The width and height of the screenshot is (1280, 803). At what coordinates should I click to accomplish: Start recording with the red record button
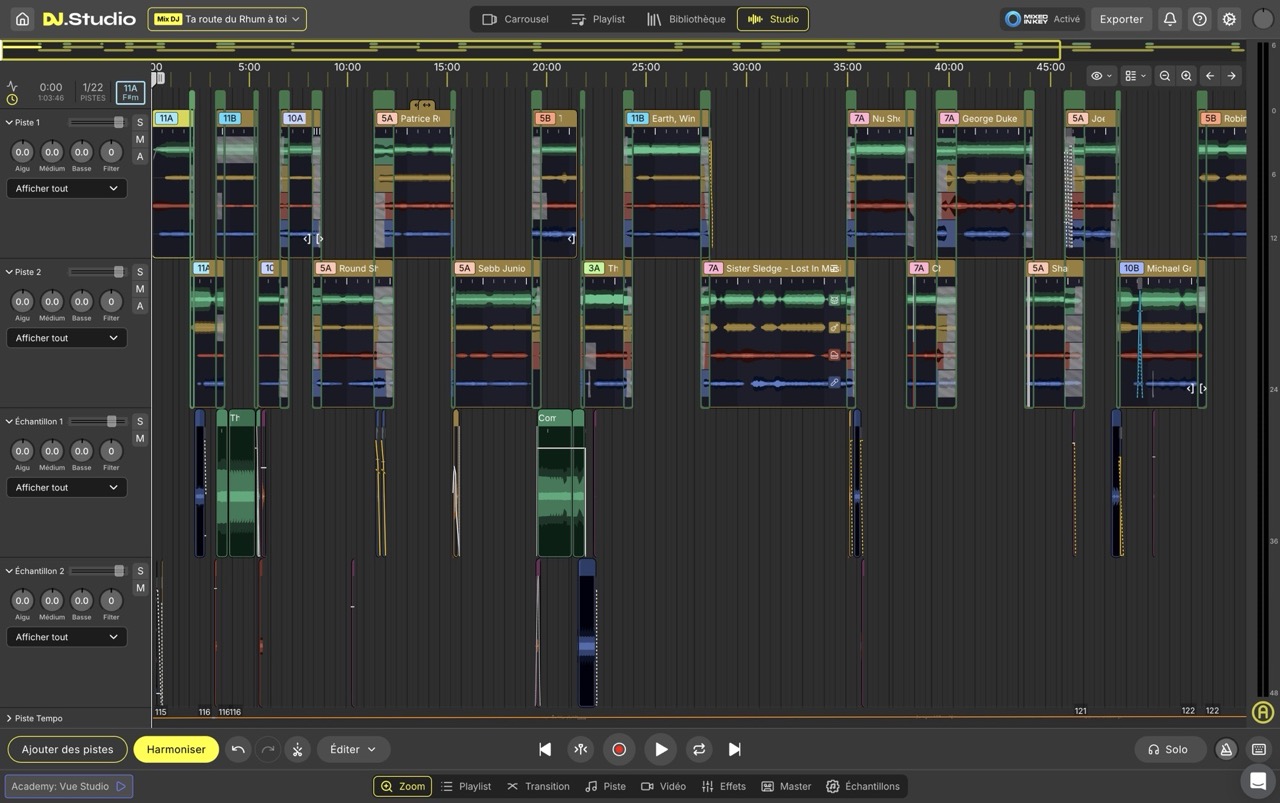619,749
